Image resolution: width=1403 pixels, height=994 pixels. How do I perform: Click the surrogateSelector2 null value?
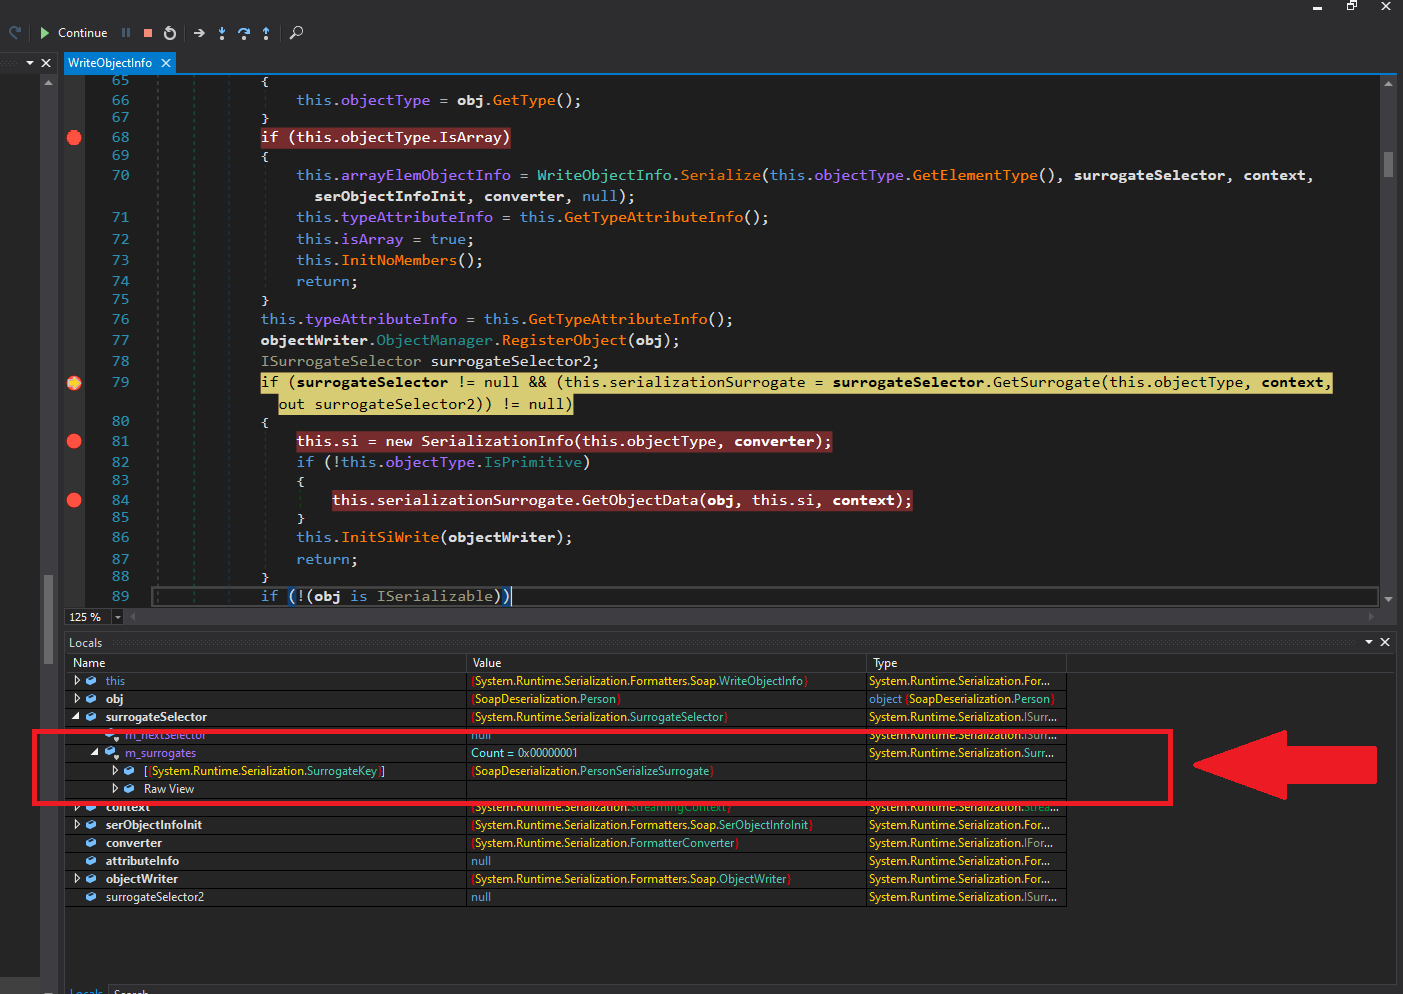pos(481,897)
